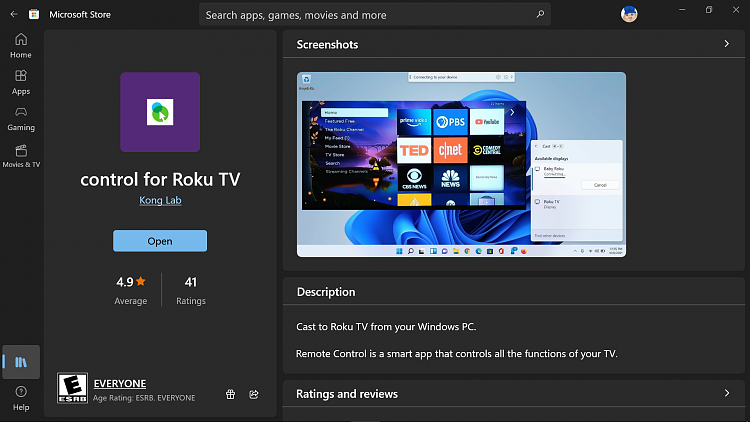The image size is (750, 422).
Task: Click the Open button
Action: 160,241
